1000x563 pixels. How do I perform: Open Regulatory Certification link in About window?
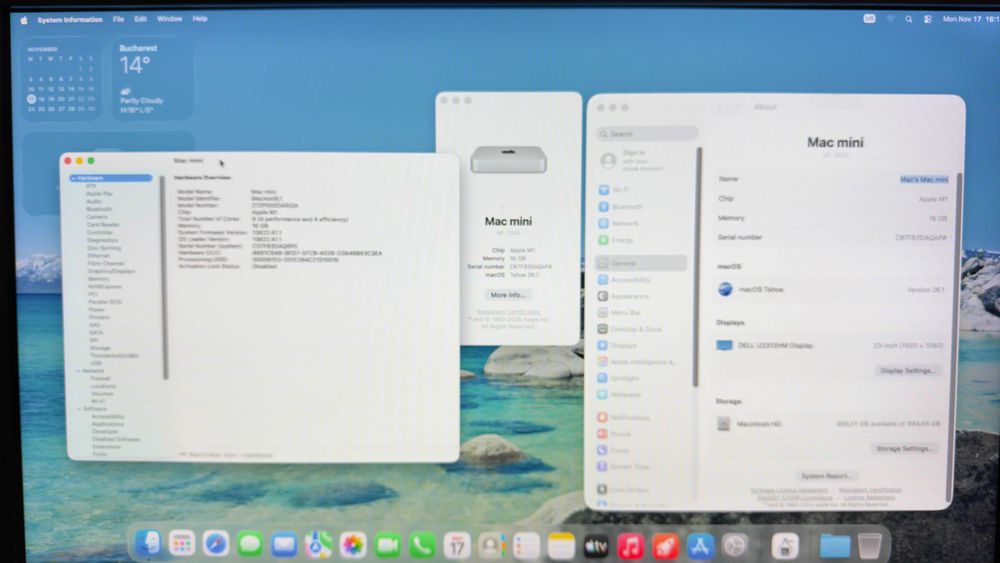click(x=508, y=312)
